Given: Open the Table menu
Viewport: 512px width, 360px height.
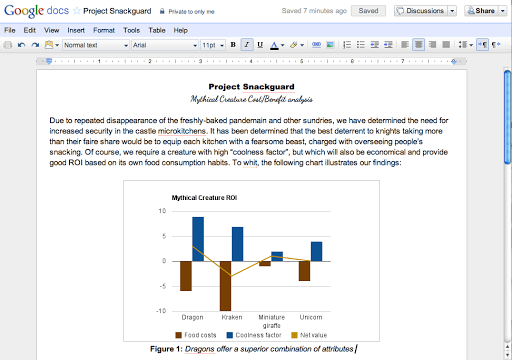Looking at the screenshot, I should pyautogui.click(x=157, y=30).
